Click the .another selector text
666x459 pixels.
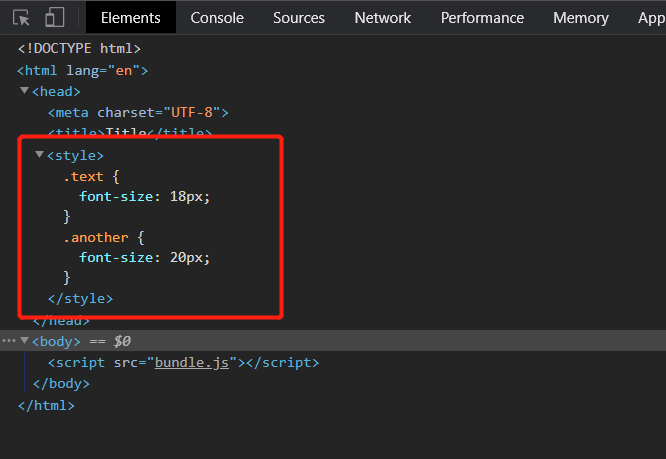[96, 237]
